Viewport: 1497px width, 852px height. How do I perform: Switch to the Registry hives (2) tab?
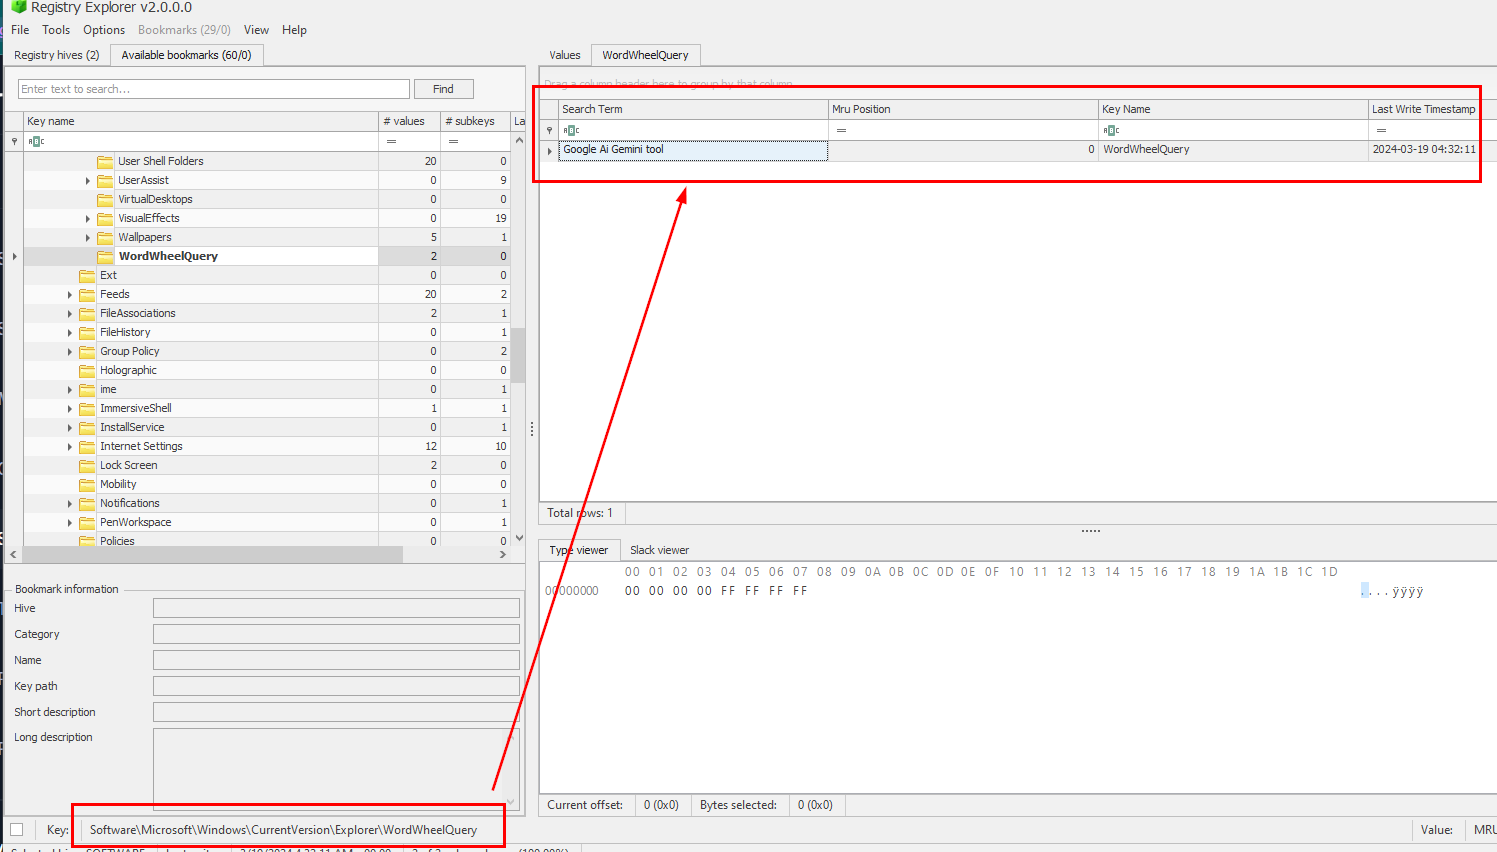pos(57,55)
